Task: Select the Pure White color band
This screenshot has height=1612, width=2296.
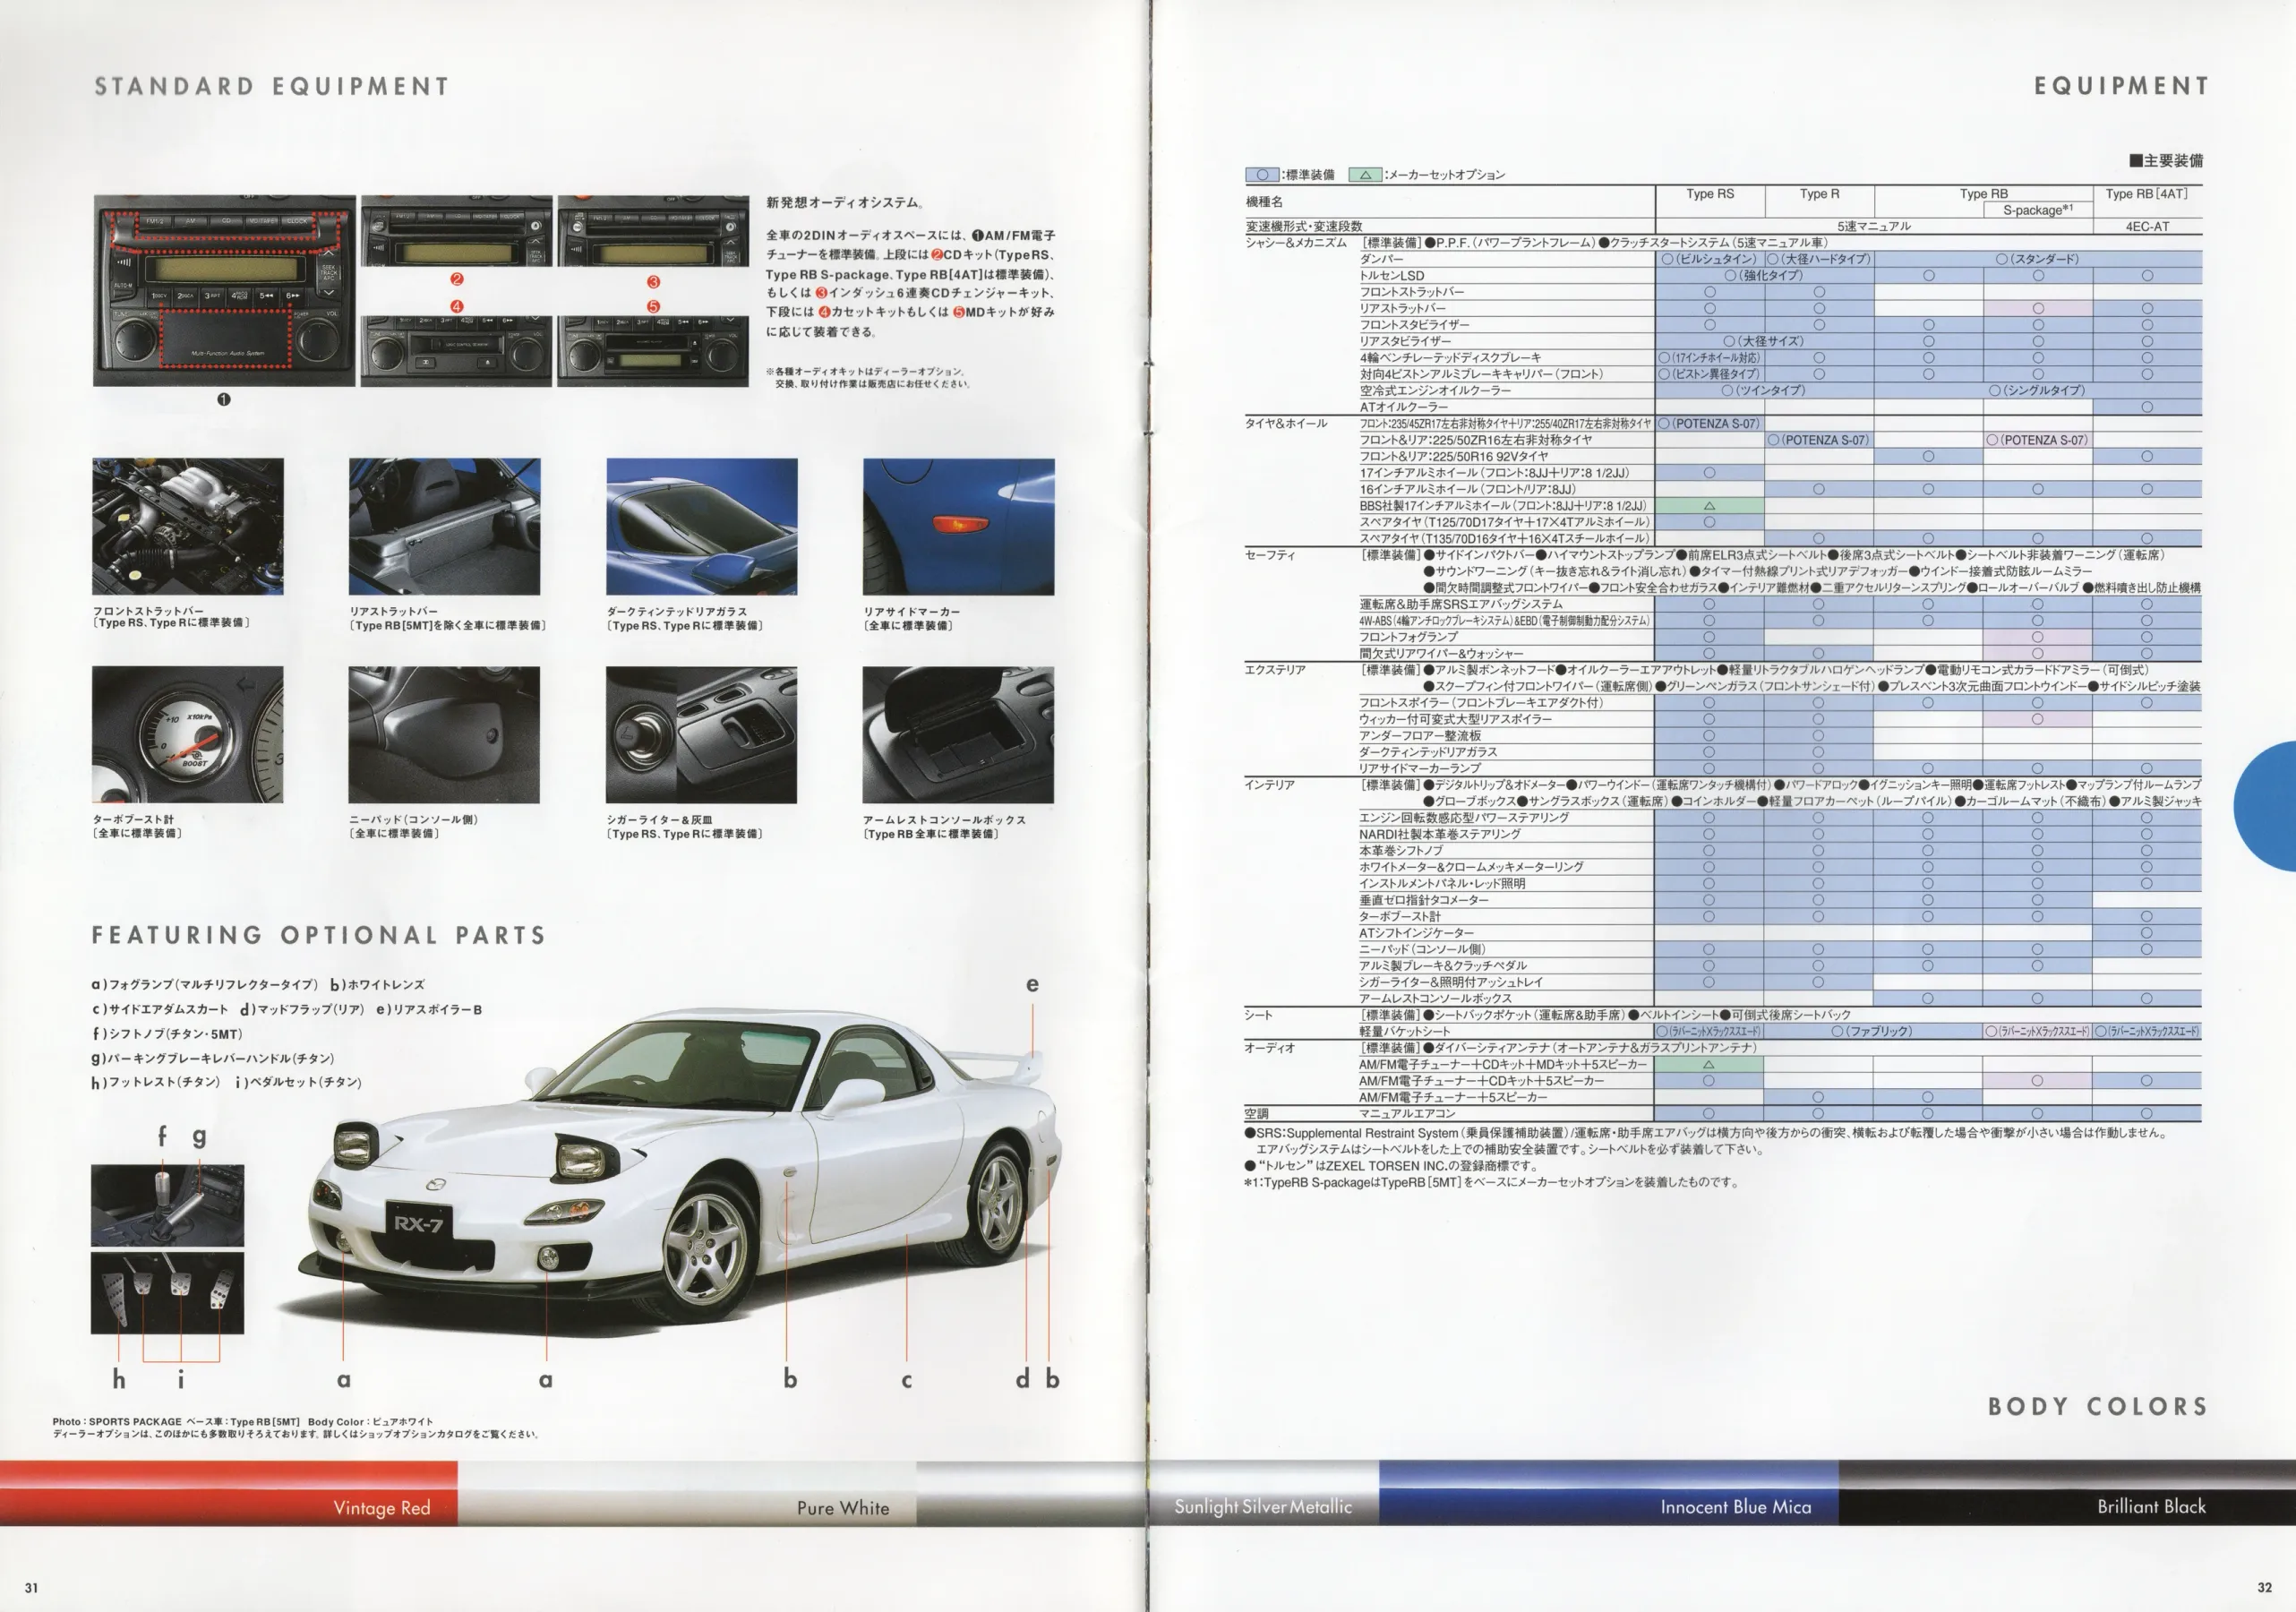Action: pos(687,1493)
